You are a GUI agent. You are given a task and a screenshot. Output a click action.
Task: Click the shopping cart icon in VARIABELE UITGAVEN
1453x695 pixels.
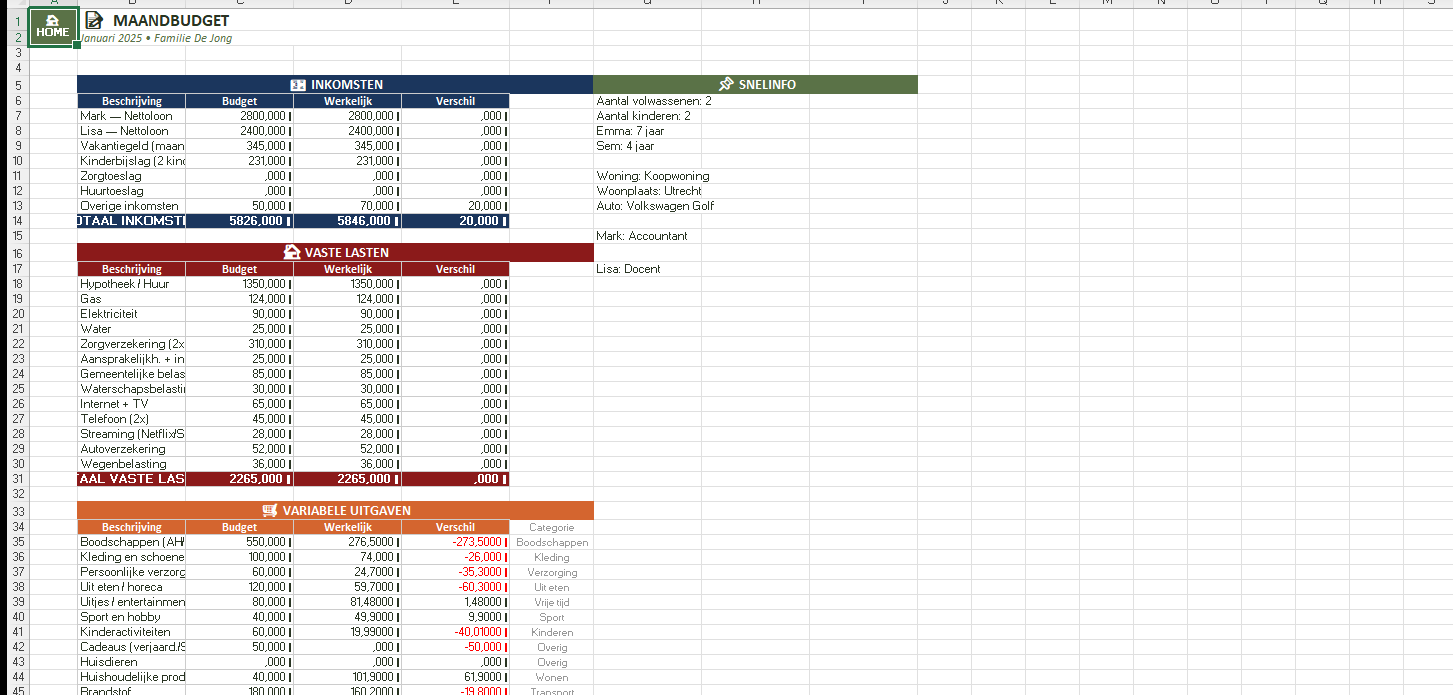[x=269, y=511]
